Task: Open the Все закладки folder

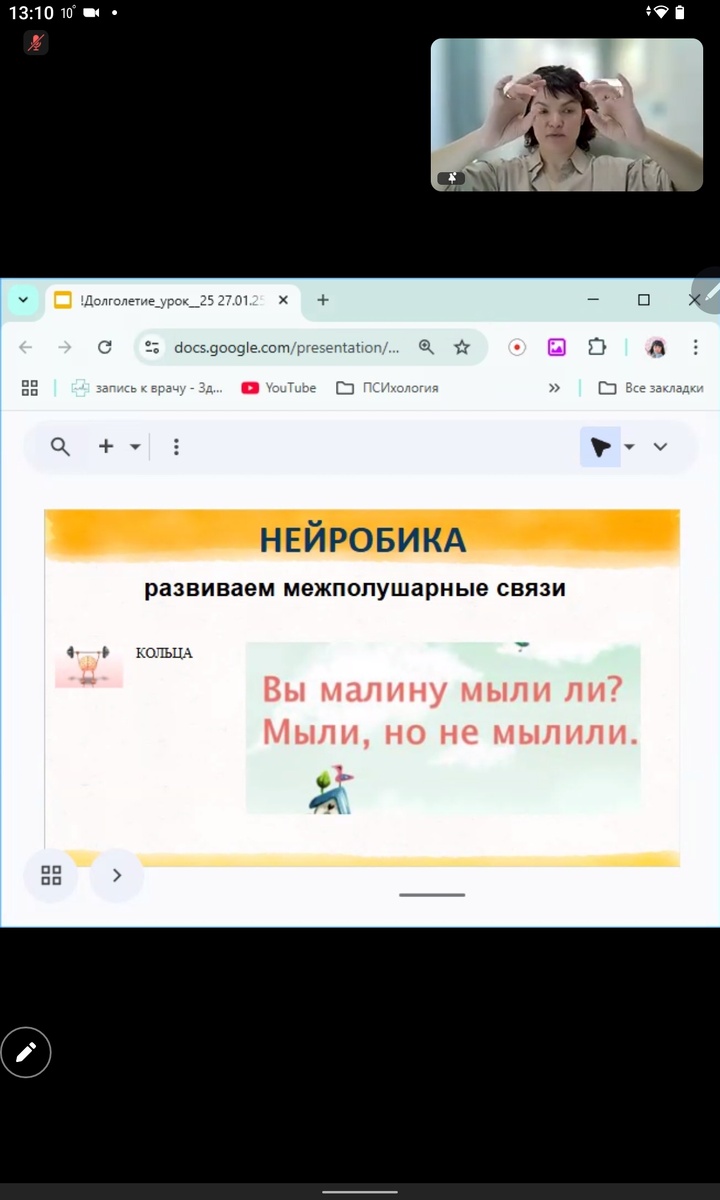Action: pos(651,388)
